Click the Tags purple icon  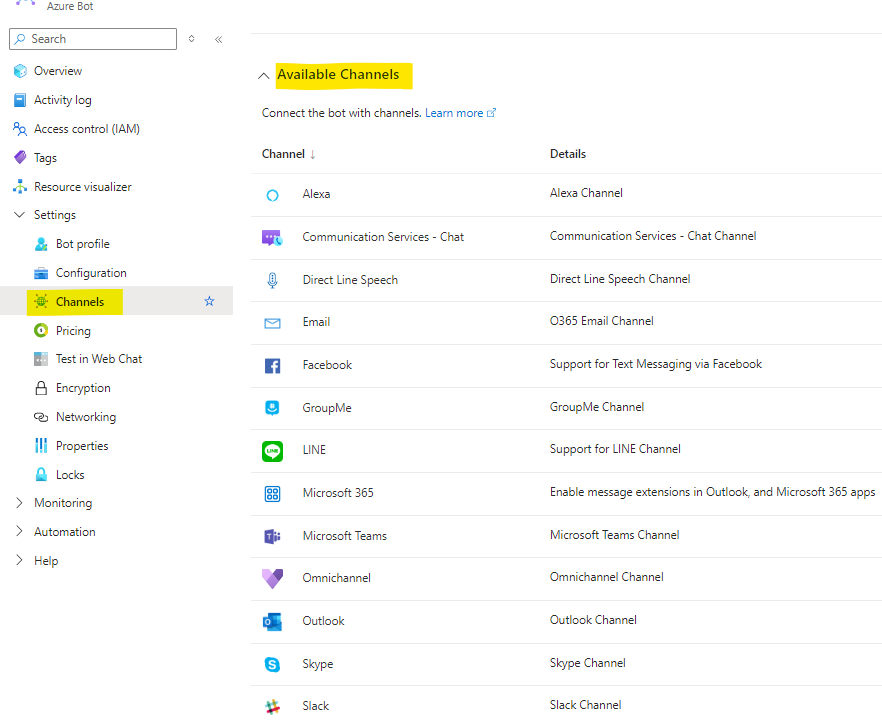(20, 157)
